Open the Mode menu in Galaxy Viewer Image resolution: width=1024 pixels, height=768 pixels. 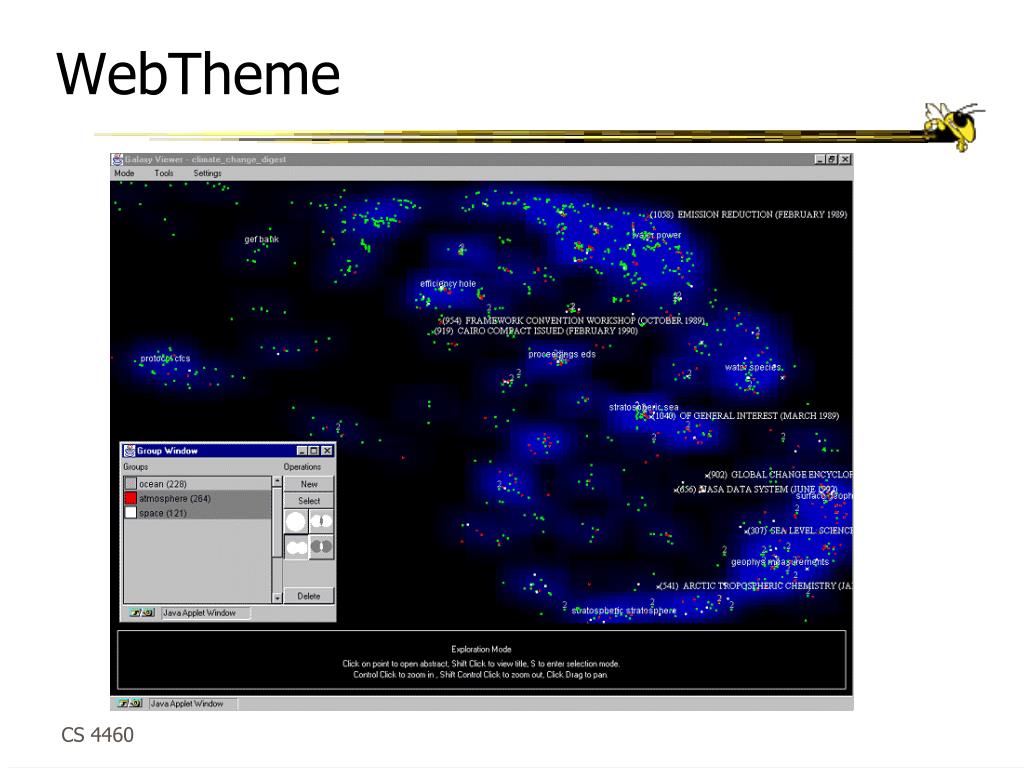pyautogui.click(x=124, y=173)
